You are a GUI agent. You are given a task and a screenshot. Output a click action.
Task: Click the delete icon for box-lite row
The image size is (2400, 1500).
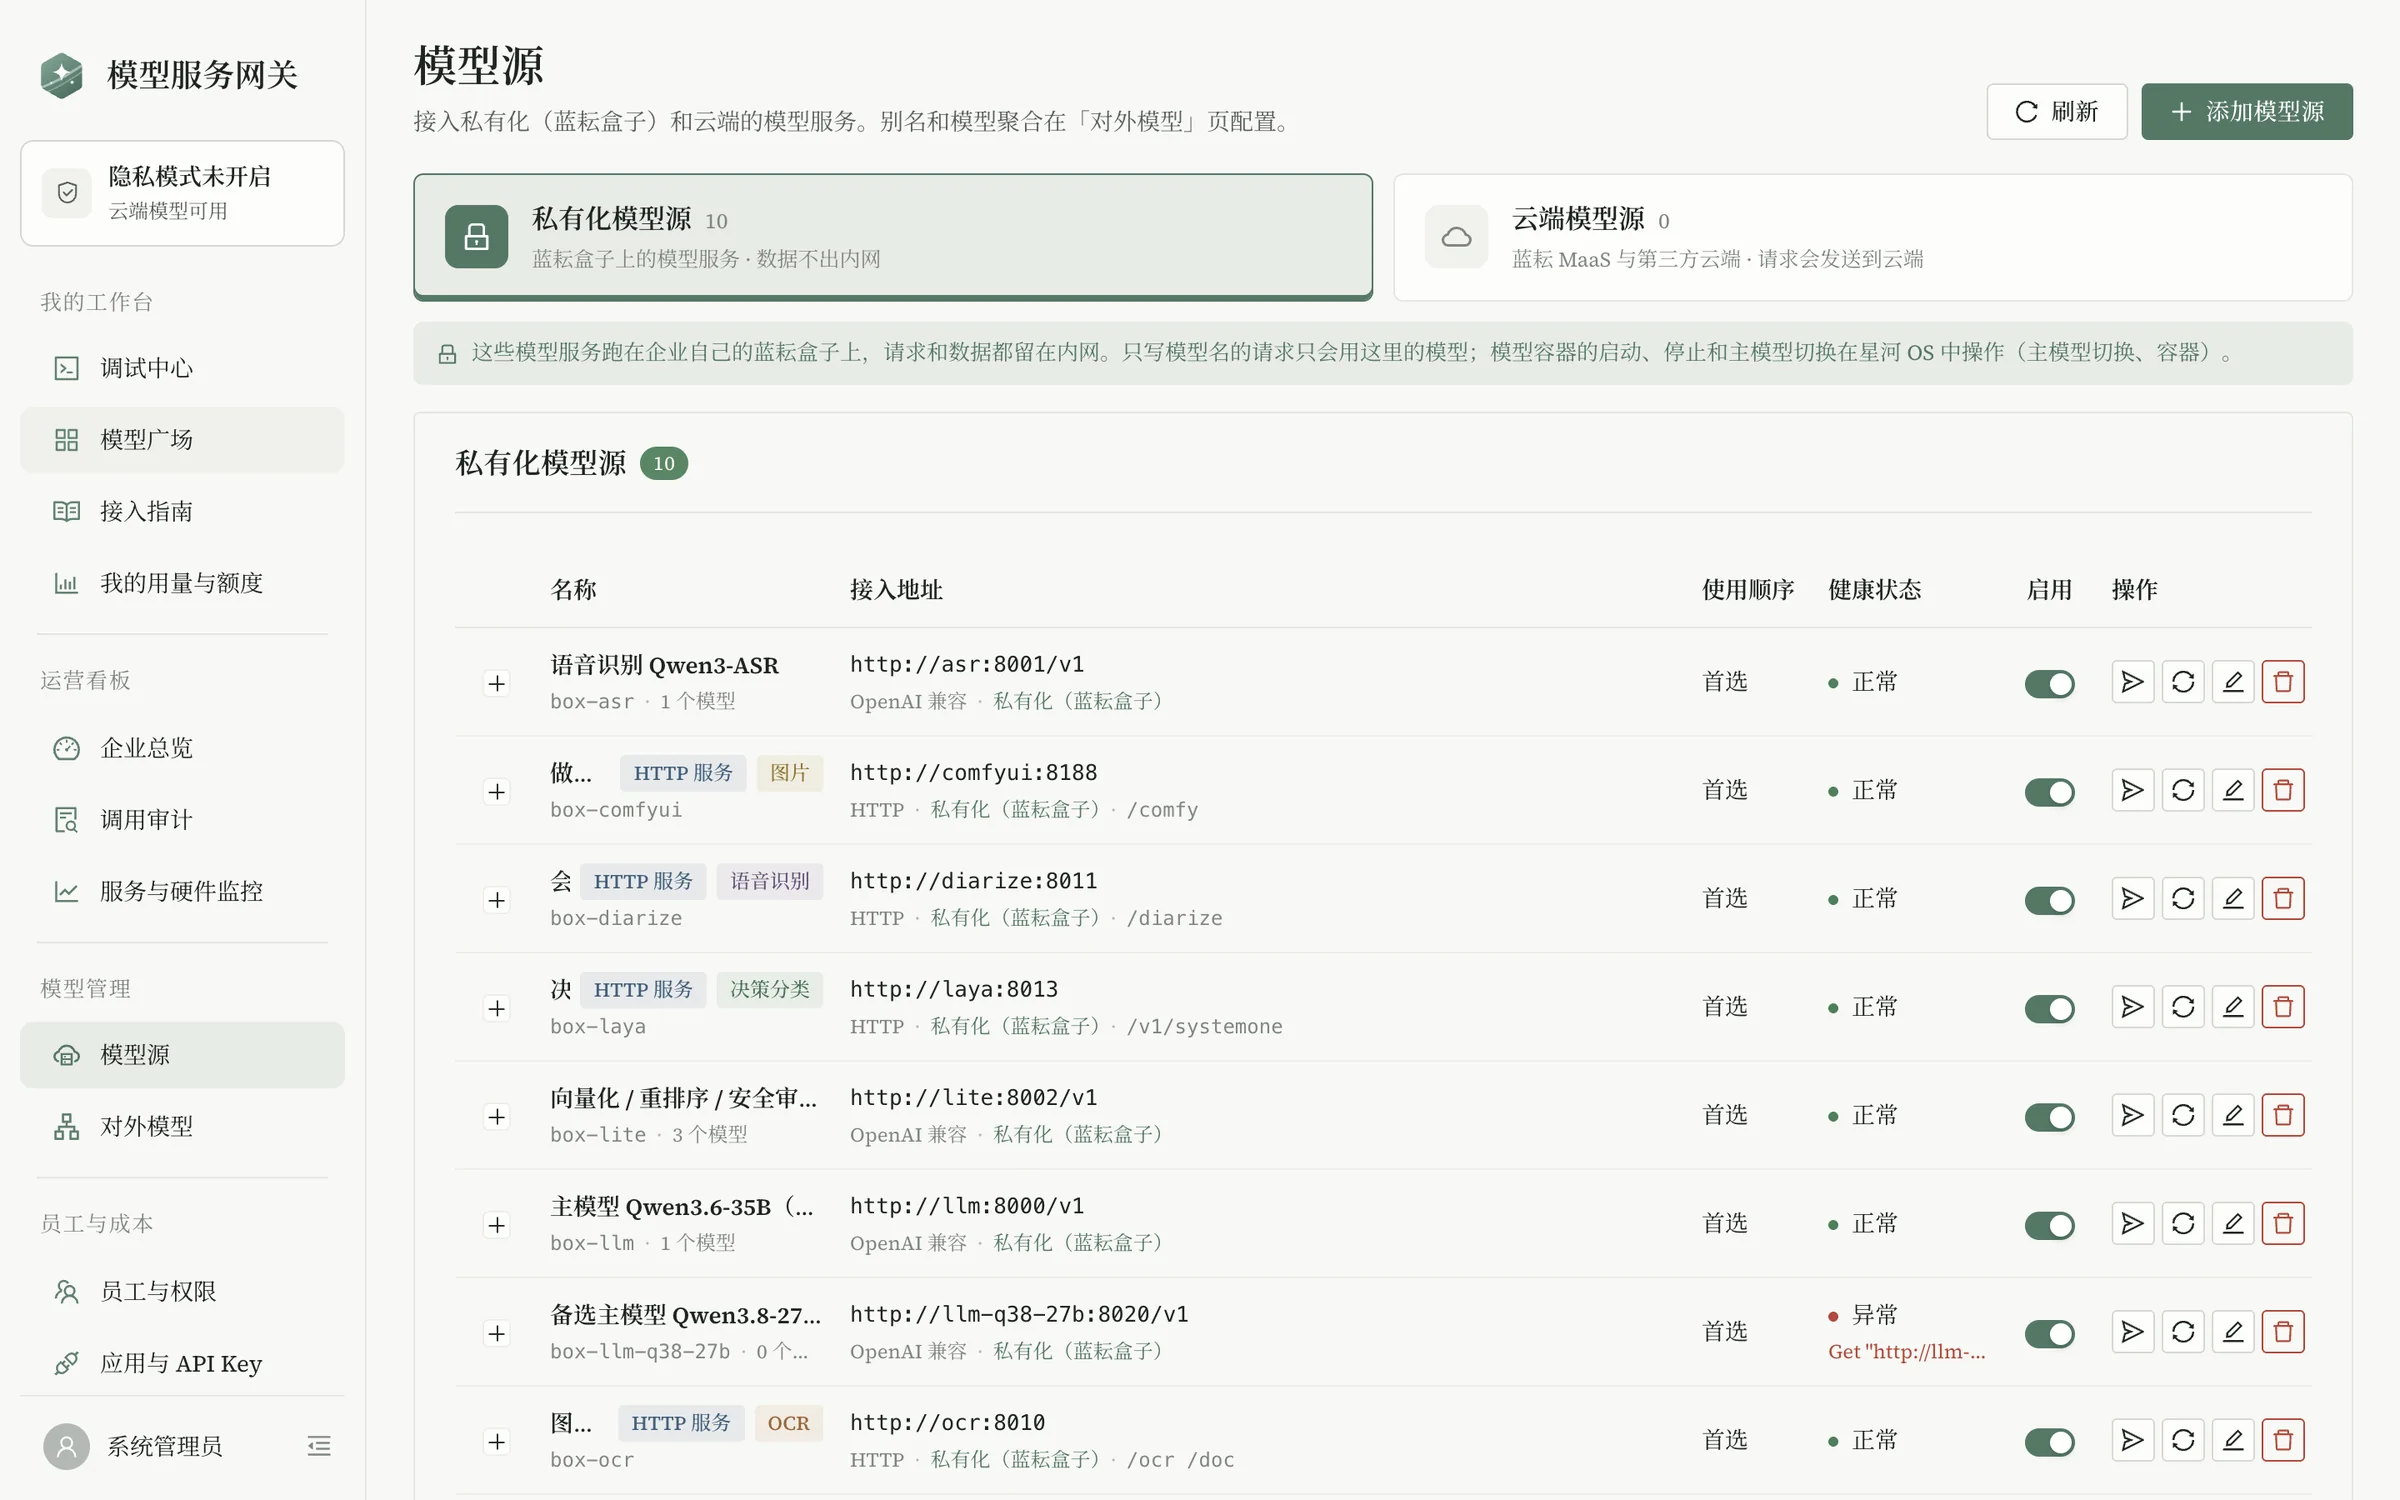pyautogui.click(x=2282, y=1114)
